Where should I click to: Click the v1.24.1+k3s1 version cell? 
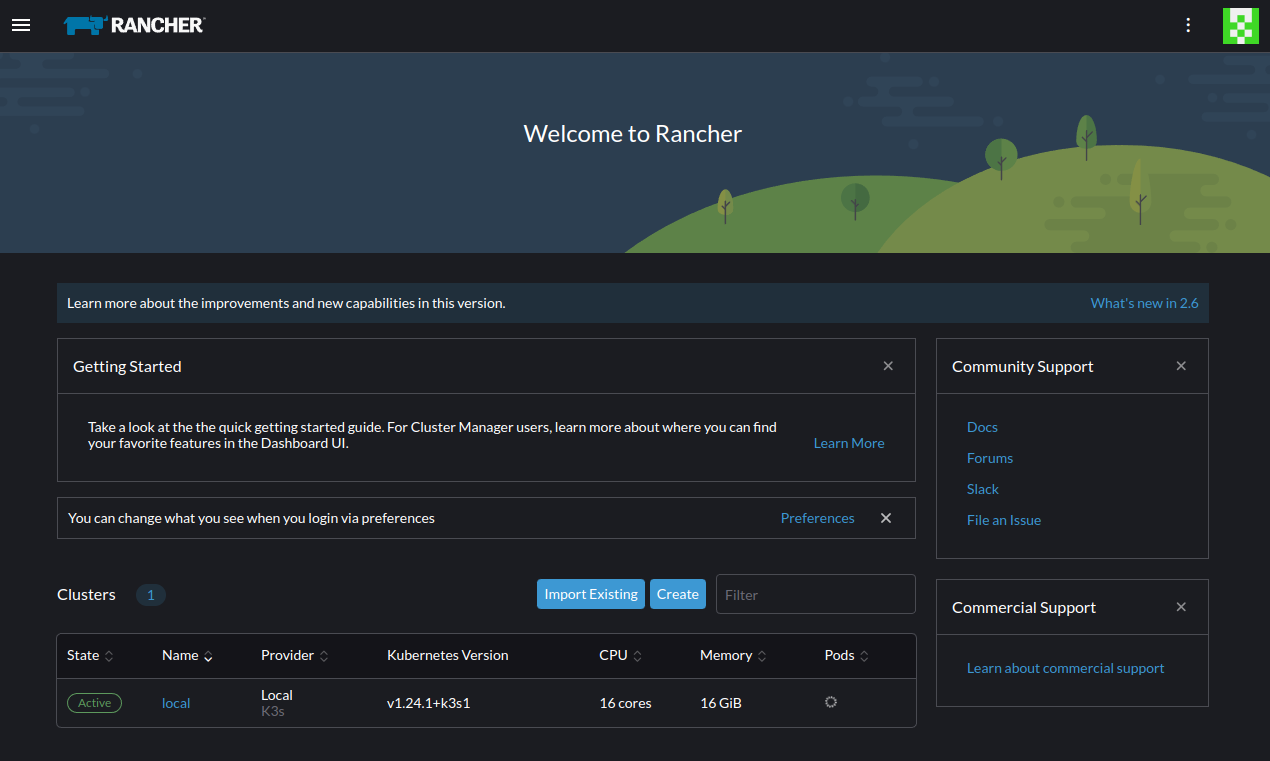coord(428,703)
